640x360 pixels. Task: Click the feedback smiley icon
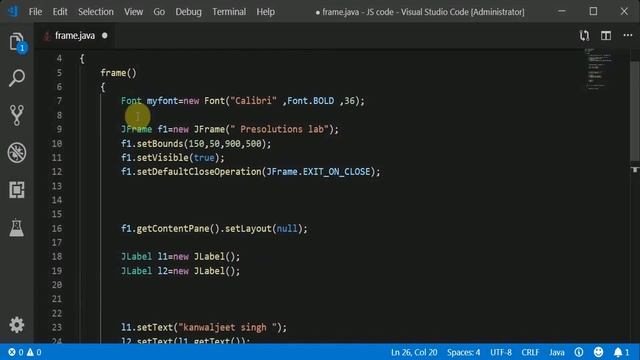pos(598,352)
